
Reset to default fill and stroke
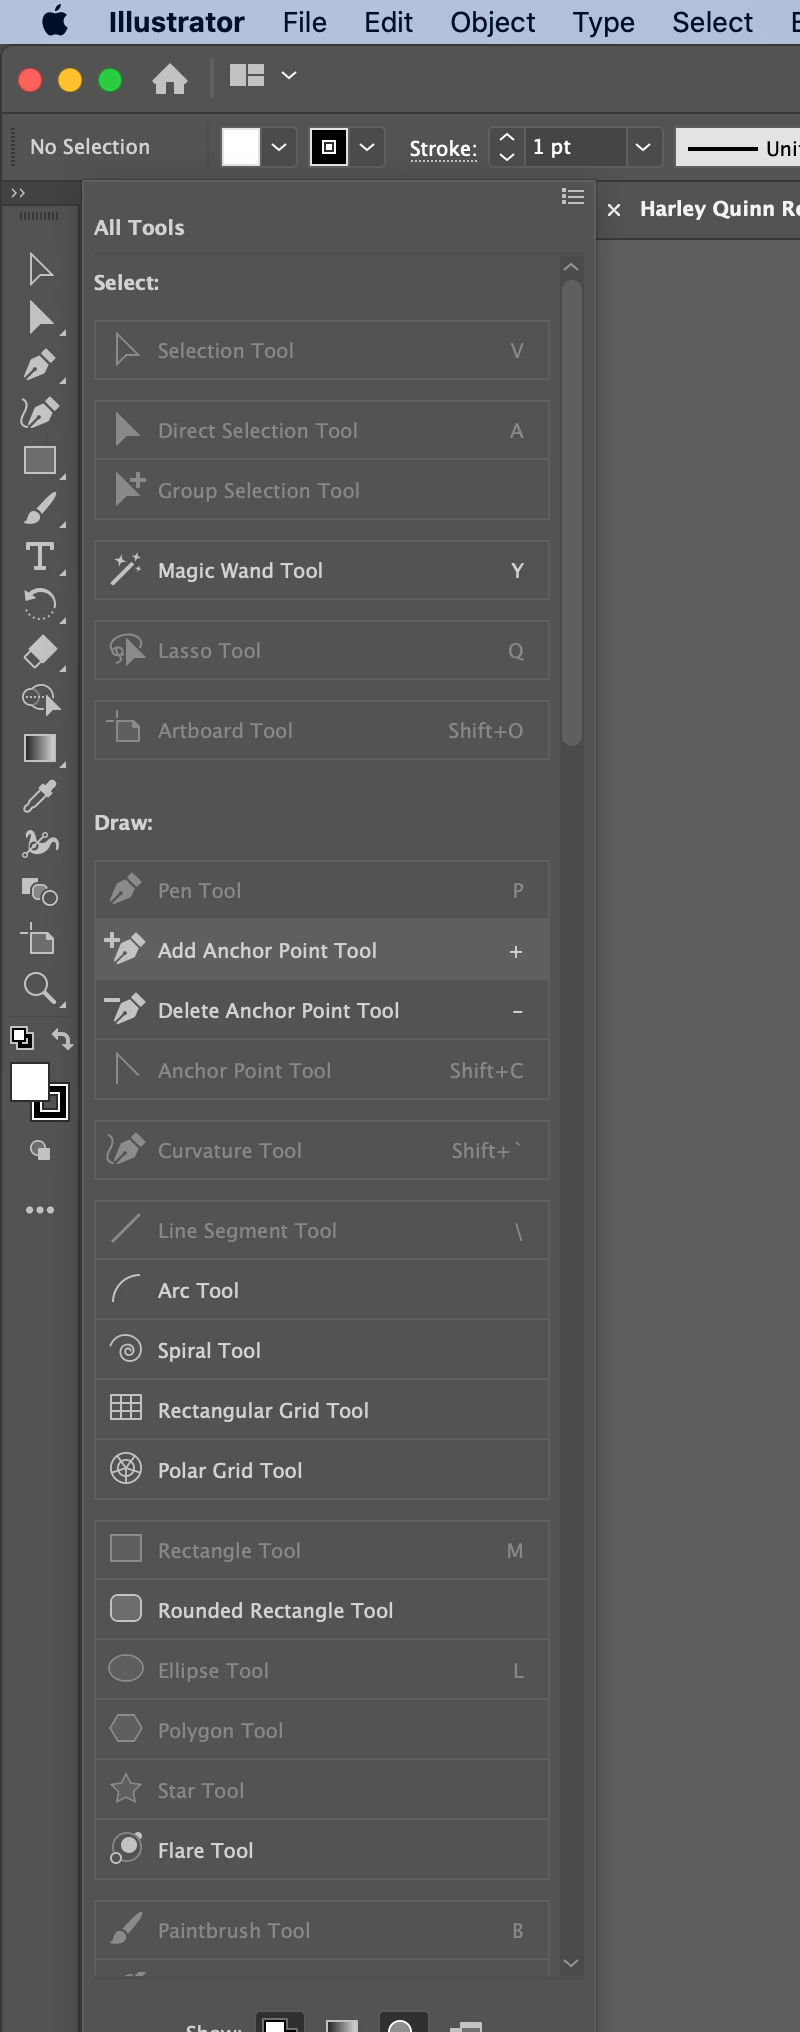click(21, 1037)
